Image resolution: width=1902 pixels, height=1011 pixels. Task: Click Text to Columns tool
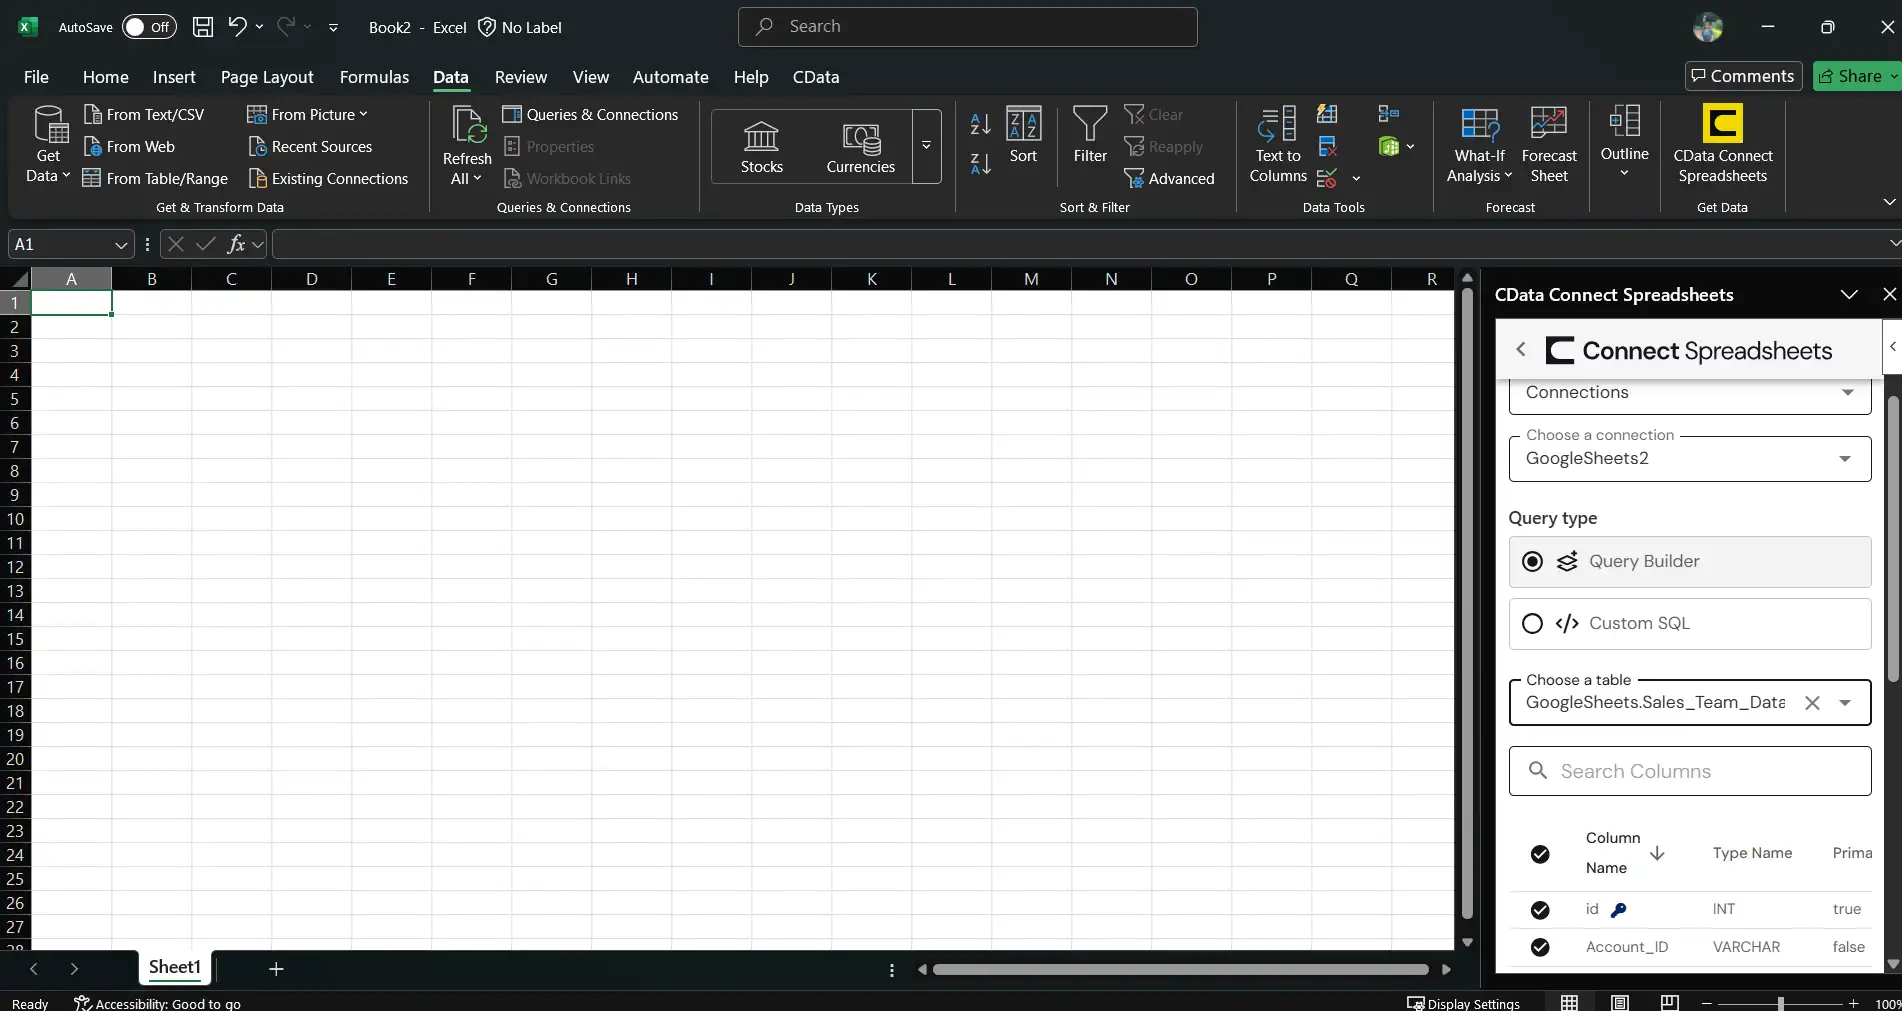pos(1278,145)
